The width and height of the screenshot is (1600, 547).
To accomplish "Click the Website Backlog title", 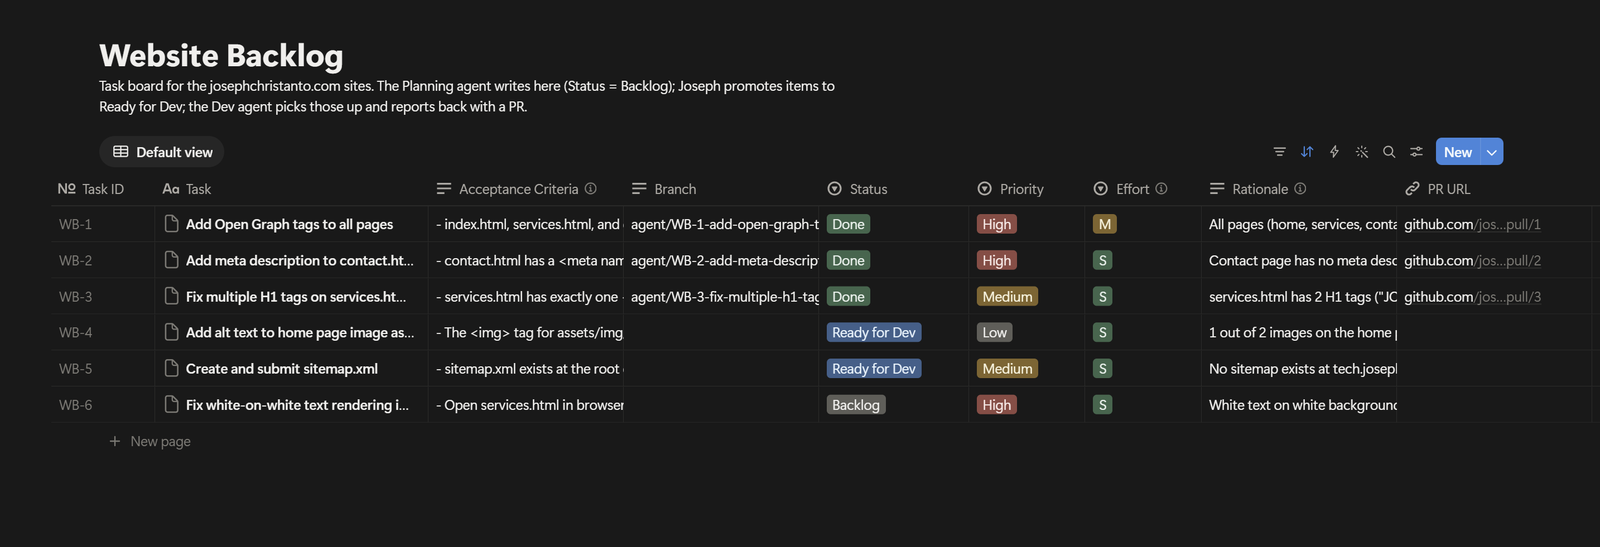I will [x=221, y=55].
